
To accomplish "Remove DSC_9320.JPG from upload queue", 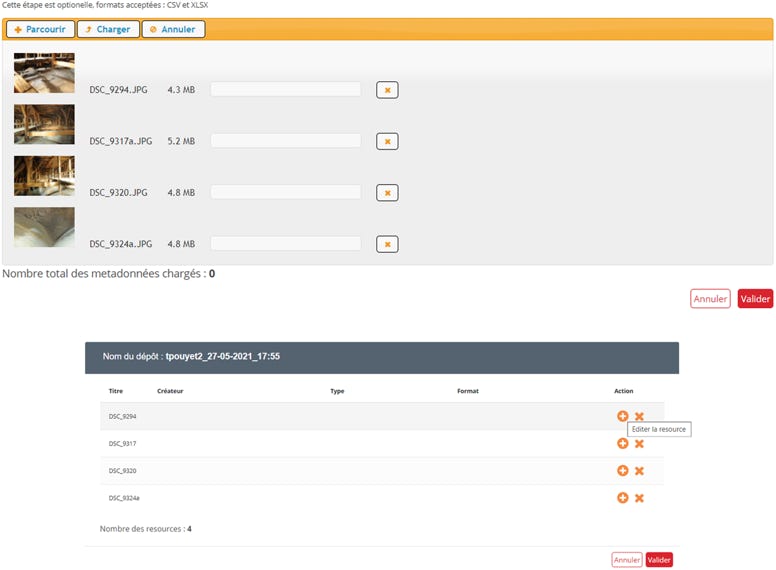I will [x=387, y=192].
